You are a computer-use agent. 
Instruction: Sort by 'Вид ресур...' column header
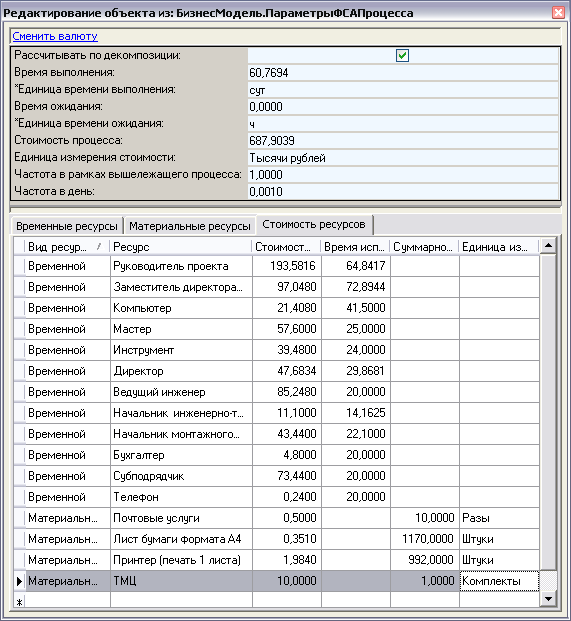click(x=67, y=247)
